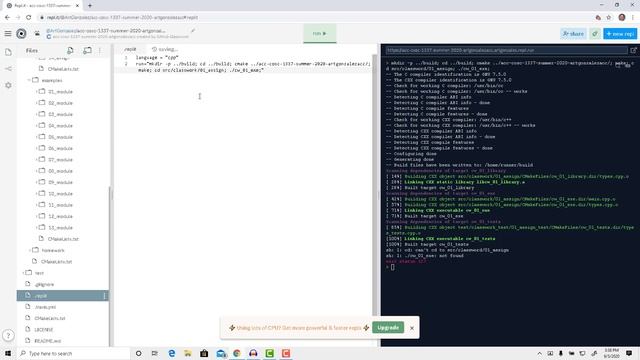640x360 pixels.
Task: Open the hamburger menu in Replit header
Action: [8, 33]
